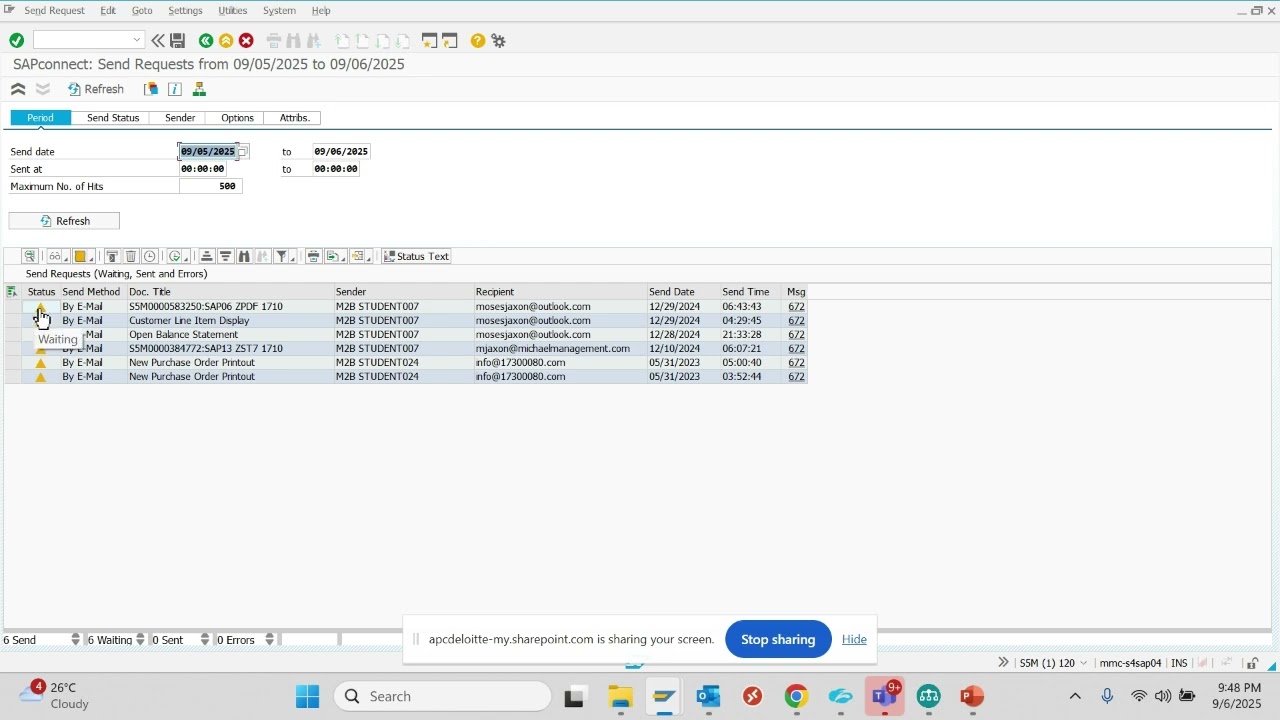Click the Send date to field 09/06/2025
The image size is (1280, 720).
click(x=341, y=151)
